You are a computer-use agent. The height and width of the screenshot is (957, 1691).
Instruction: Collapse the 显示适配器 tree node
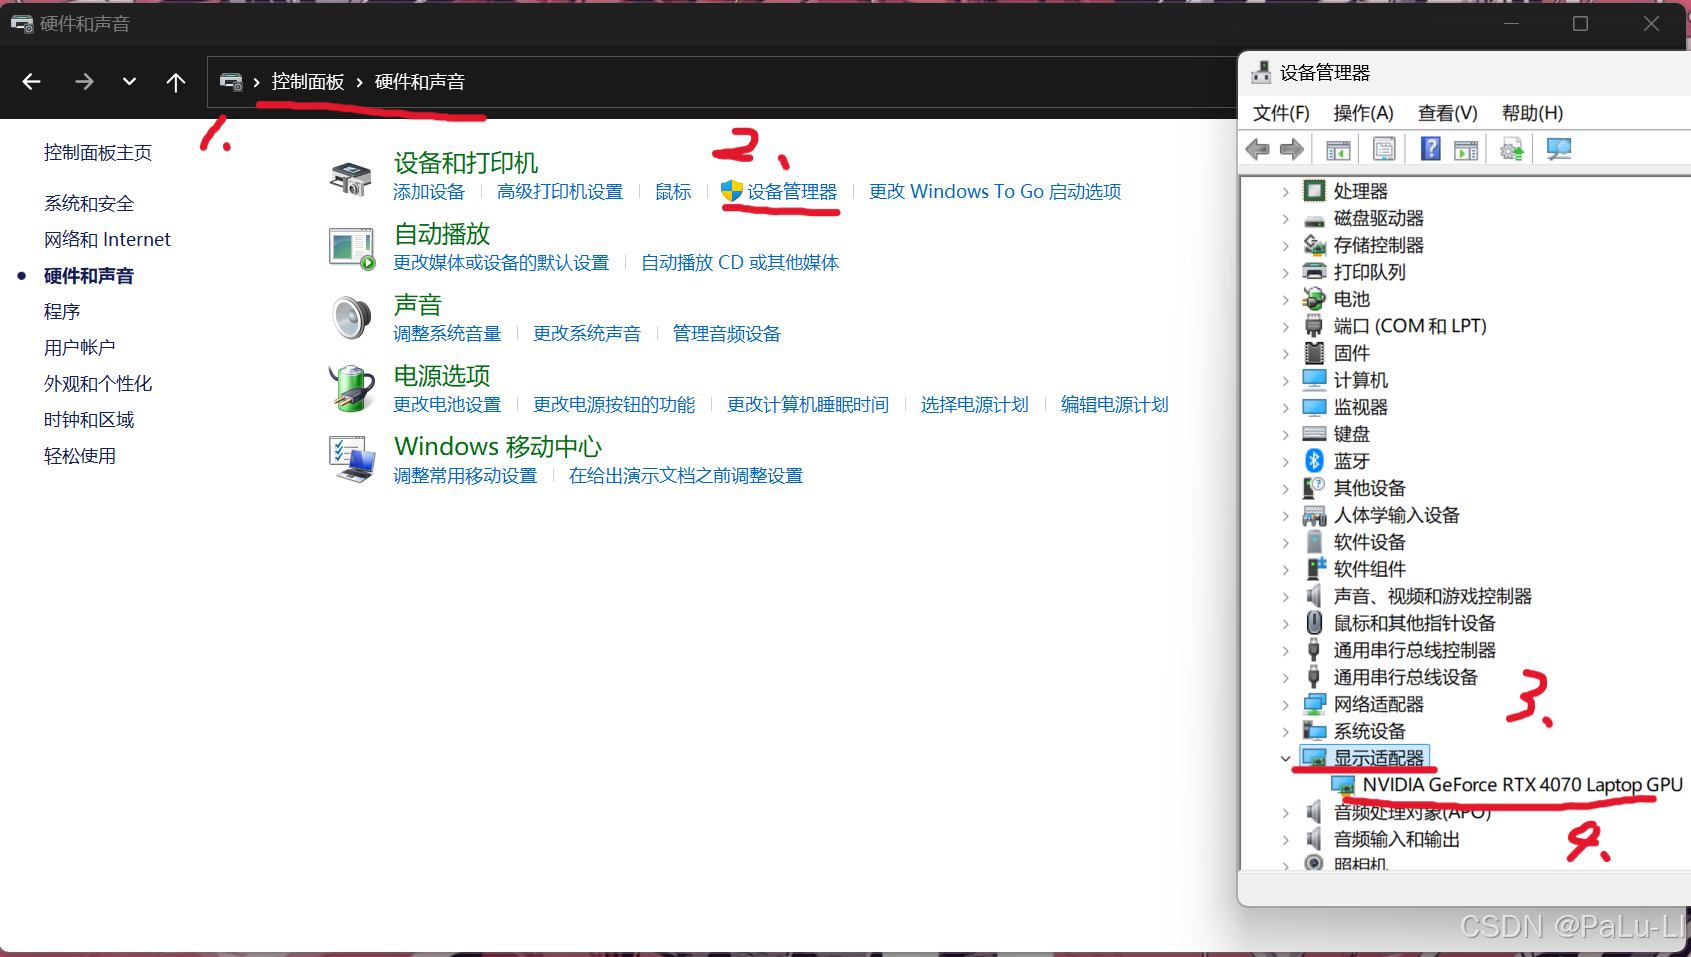pos(1286,758)
